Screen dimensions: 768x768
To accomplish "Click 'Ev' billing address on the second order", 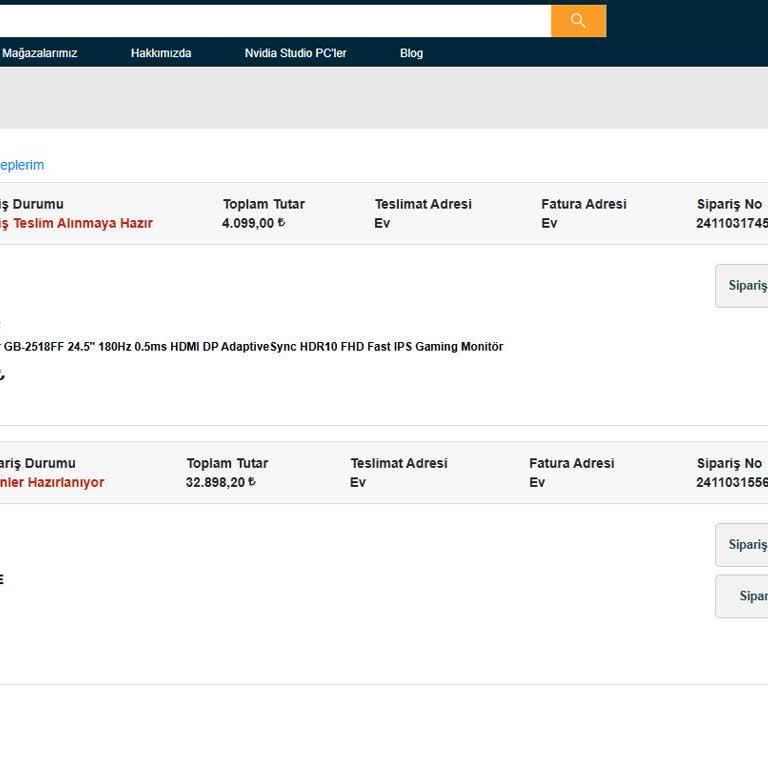I will pos(537,482).
